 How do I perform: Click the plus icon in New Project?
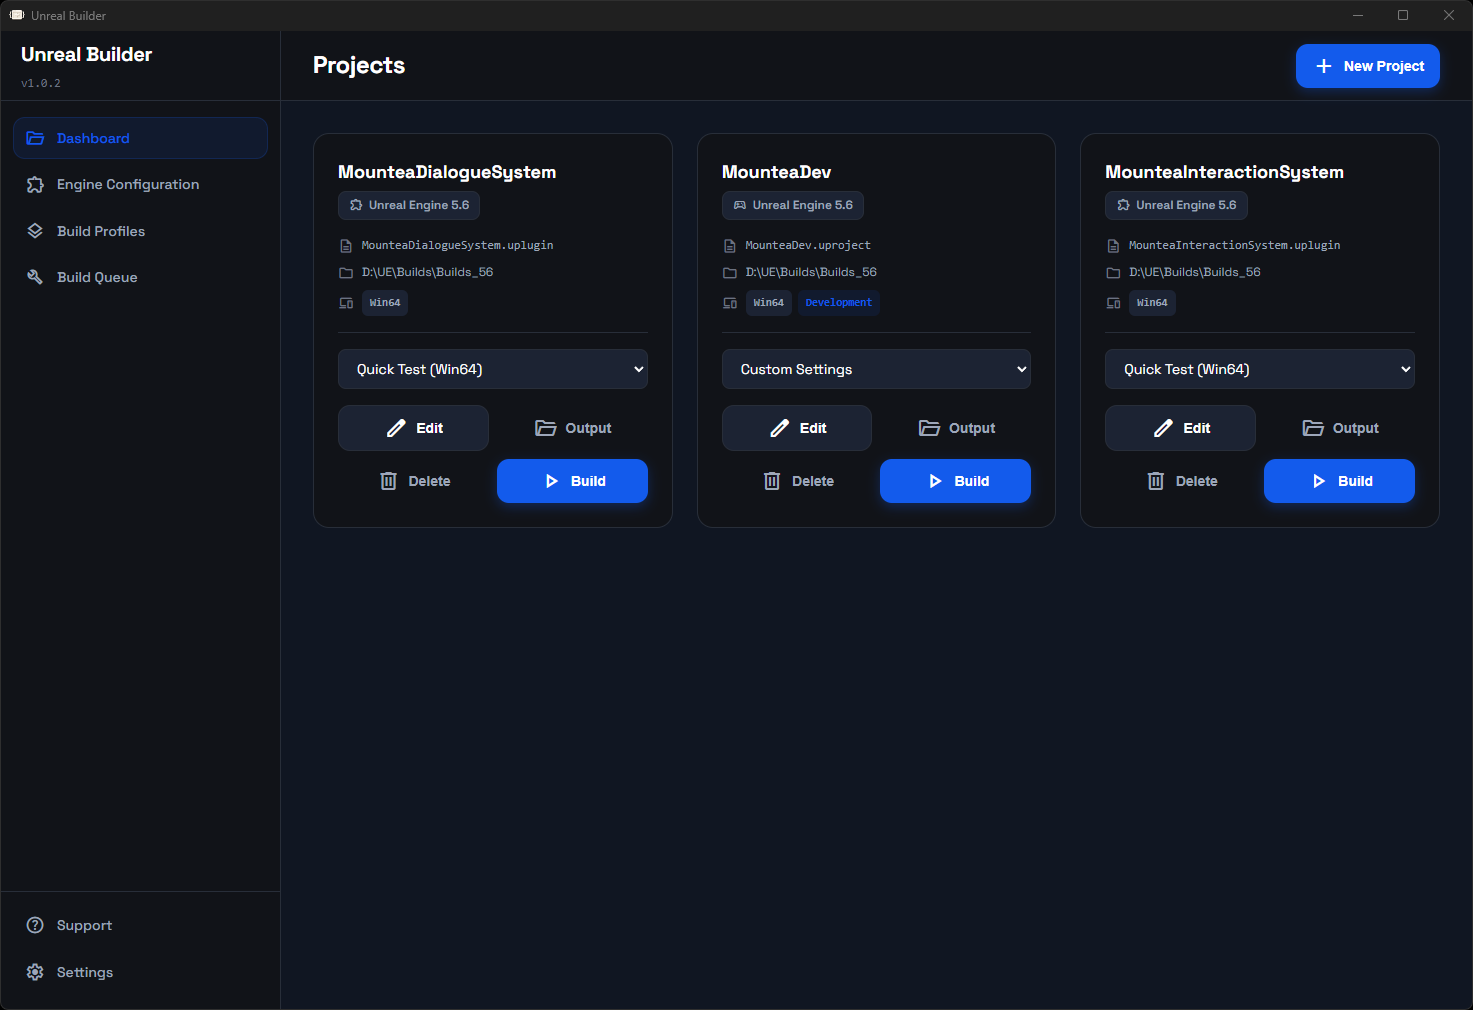tap(1324, 66)
